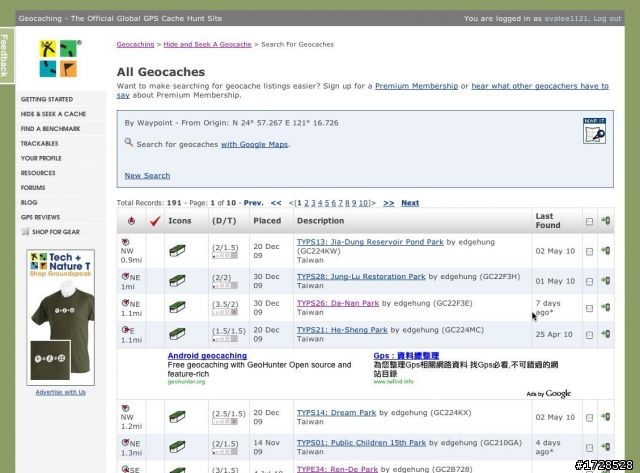The image size is (640, 473).
Task: Click size indicator bar for Da-Nan Park
Action: click(x=225, y=312)
